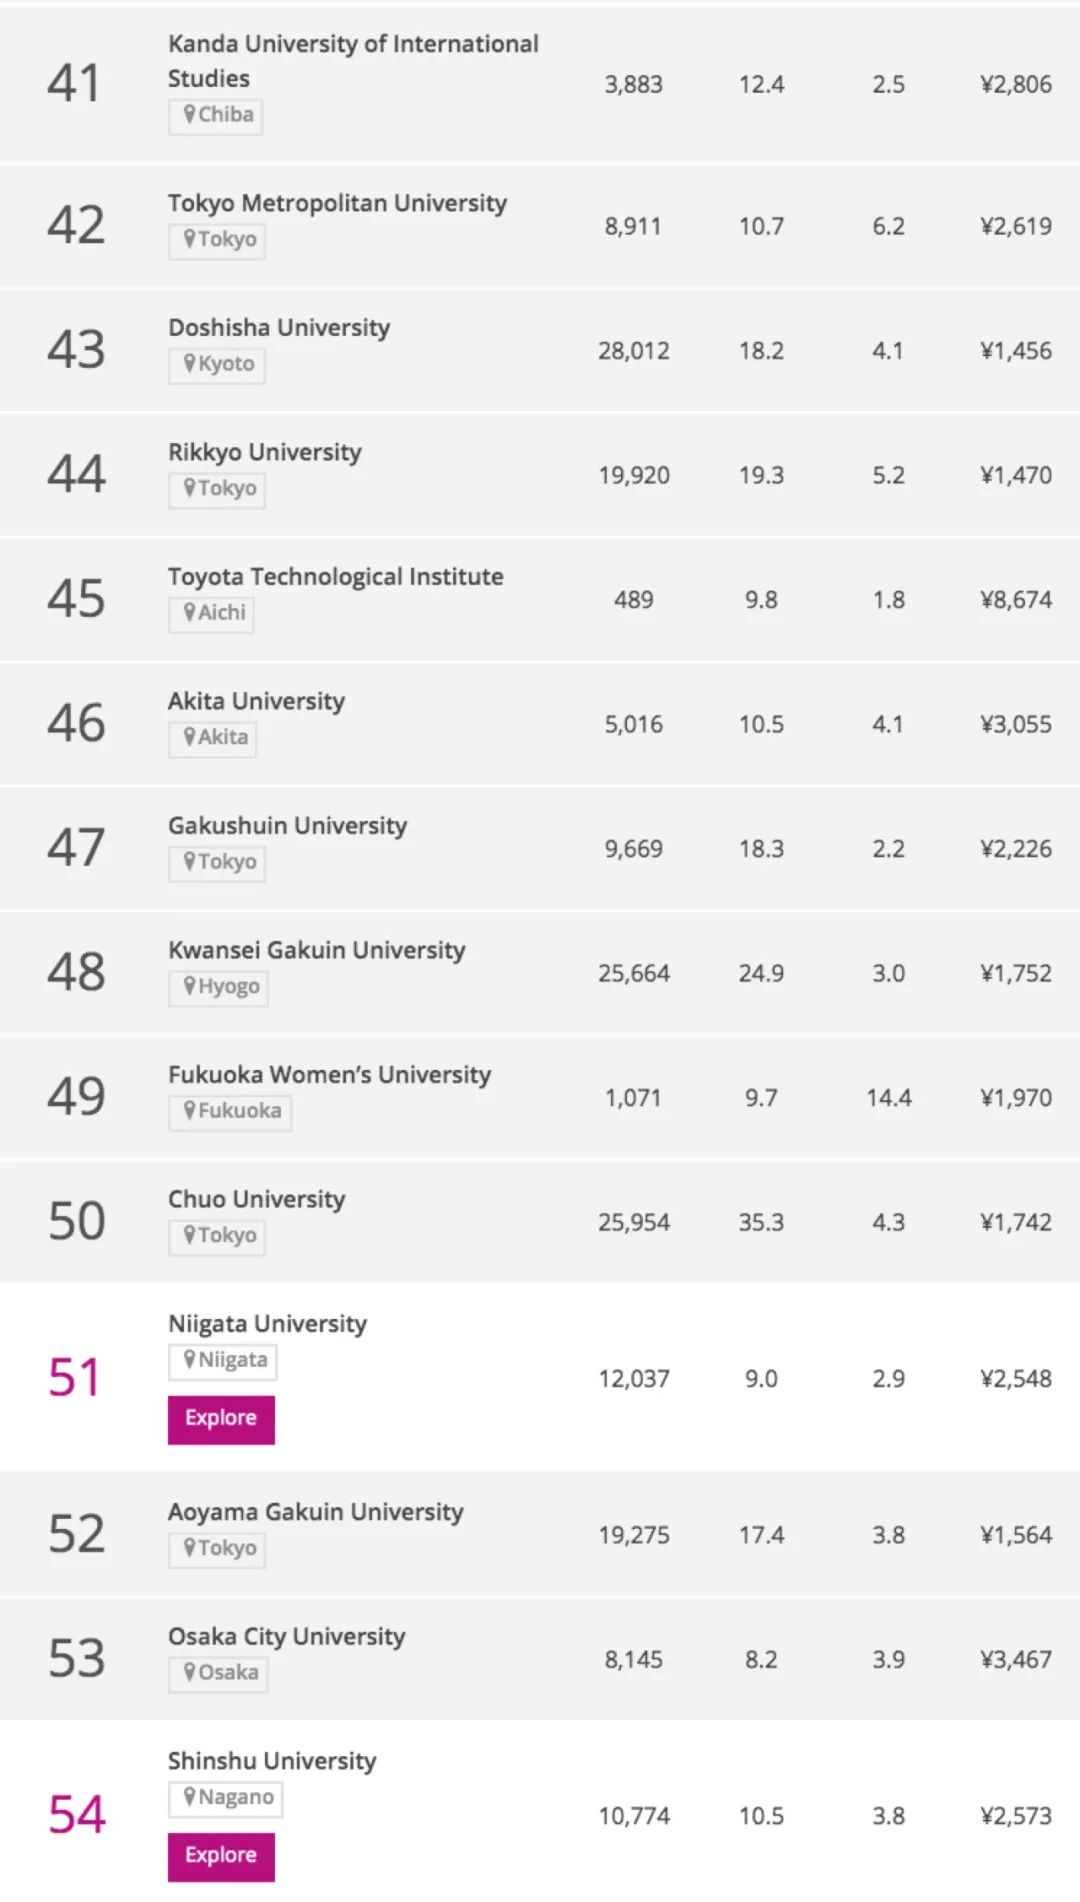
Task: Click the pin icon in the Akita tag
Action: click(x=189, y=738)
